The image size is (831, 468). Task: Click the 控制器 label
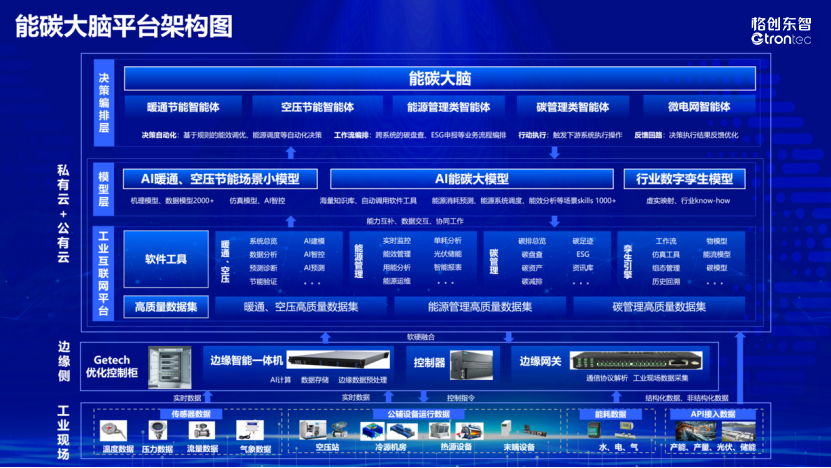click(429, 363)
